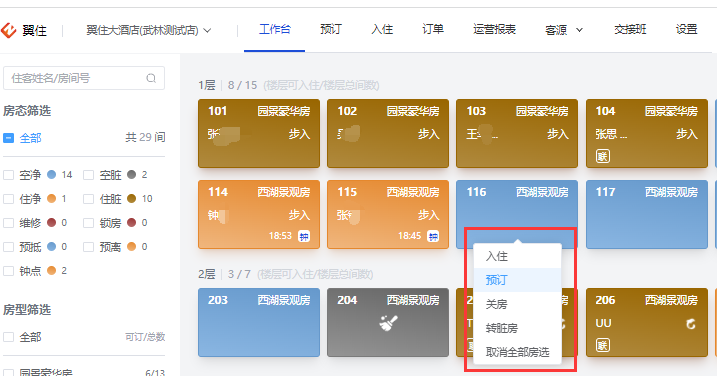The image size is (717, 376).
Task: Click the 2层 floor label
Action: [207, 274]
